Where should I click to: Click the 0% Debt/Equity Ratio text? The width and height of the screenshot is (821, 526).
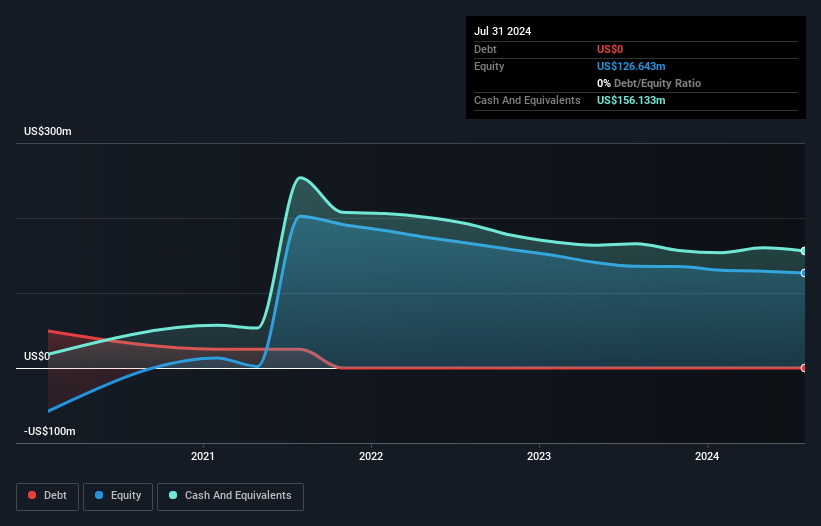point(649,83)
